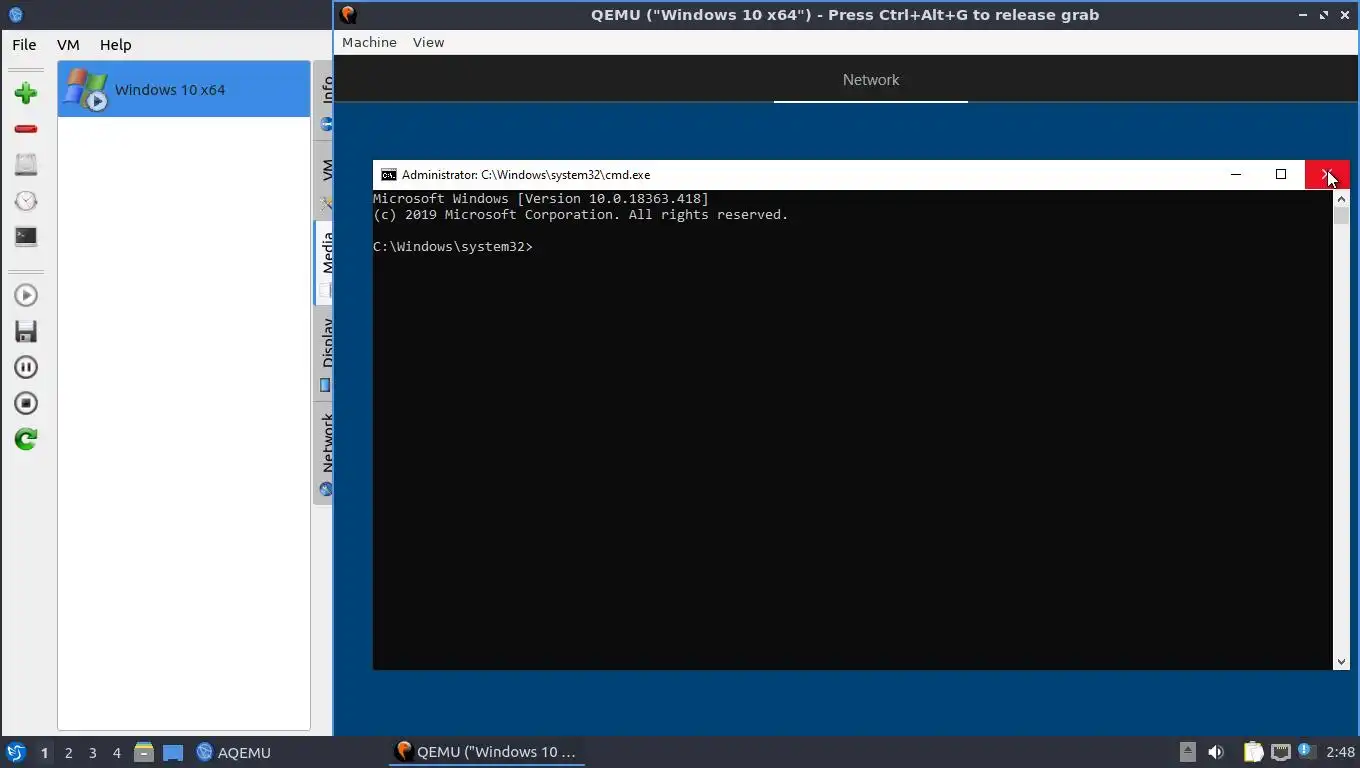Click the floppy disk save VM icon
The image size is (1360, 768).
tap(26, 331)
